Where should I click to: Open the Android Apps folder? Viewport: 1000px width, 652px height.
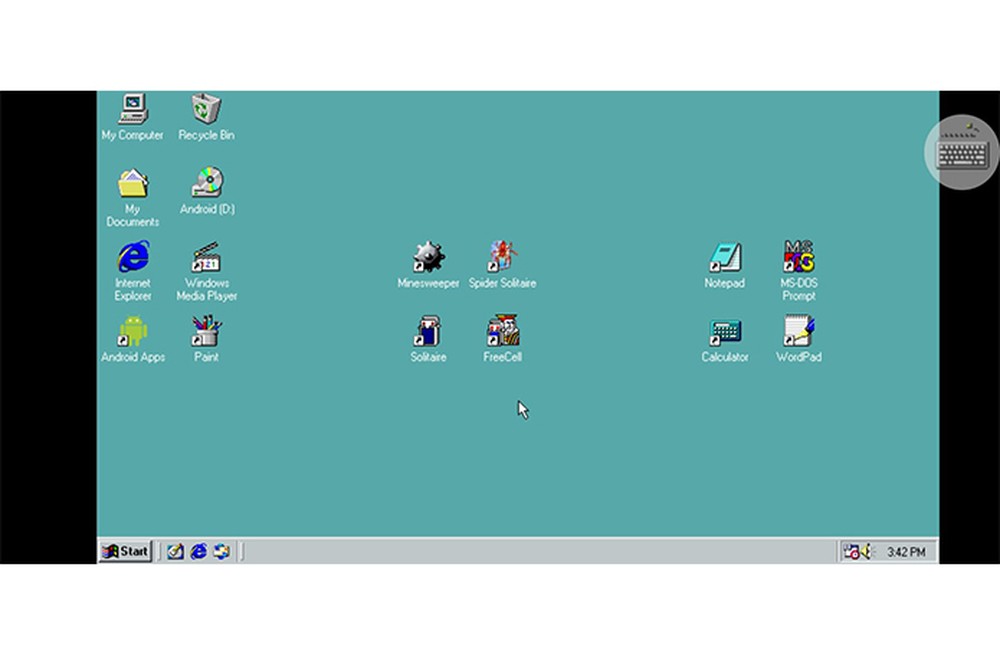(132, 330)
